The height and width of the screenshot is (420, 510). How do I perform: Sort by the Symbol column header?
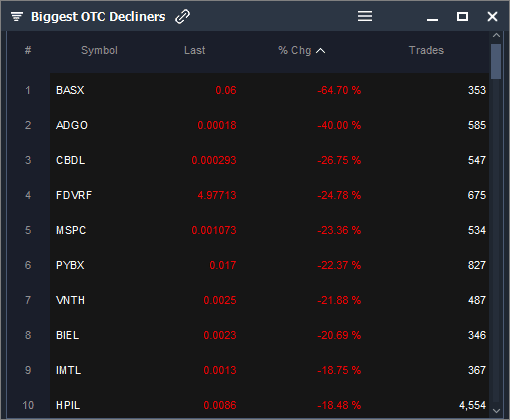click(x=99, y=50)
